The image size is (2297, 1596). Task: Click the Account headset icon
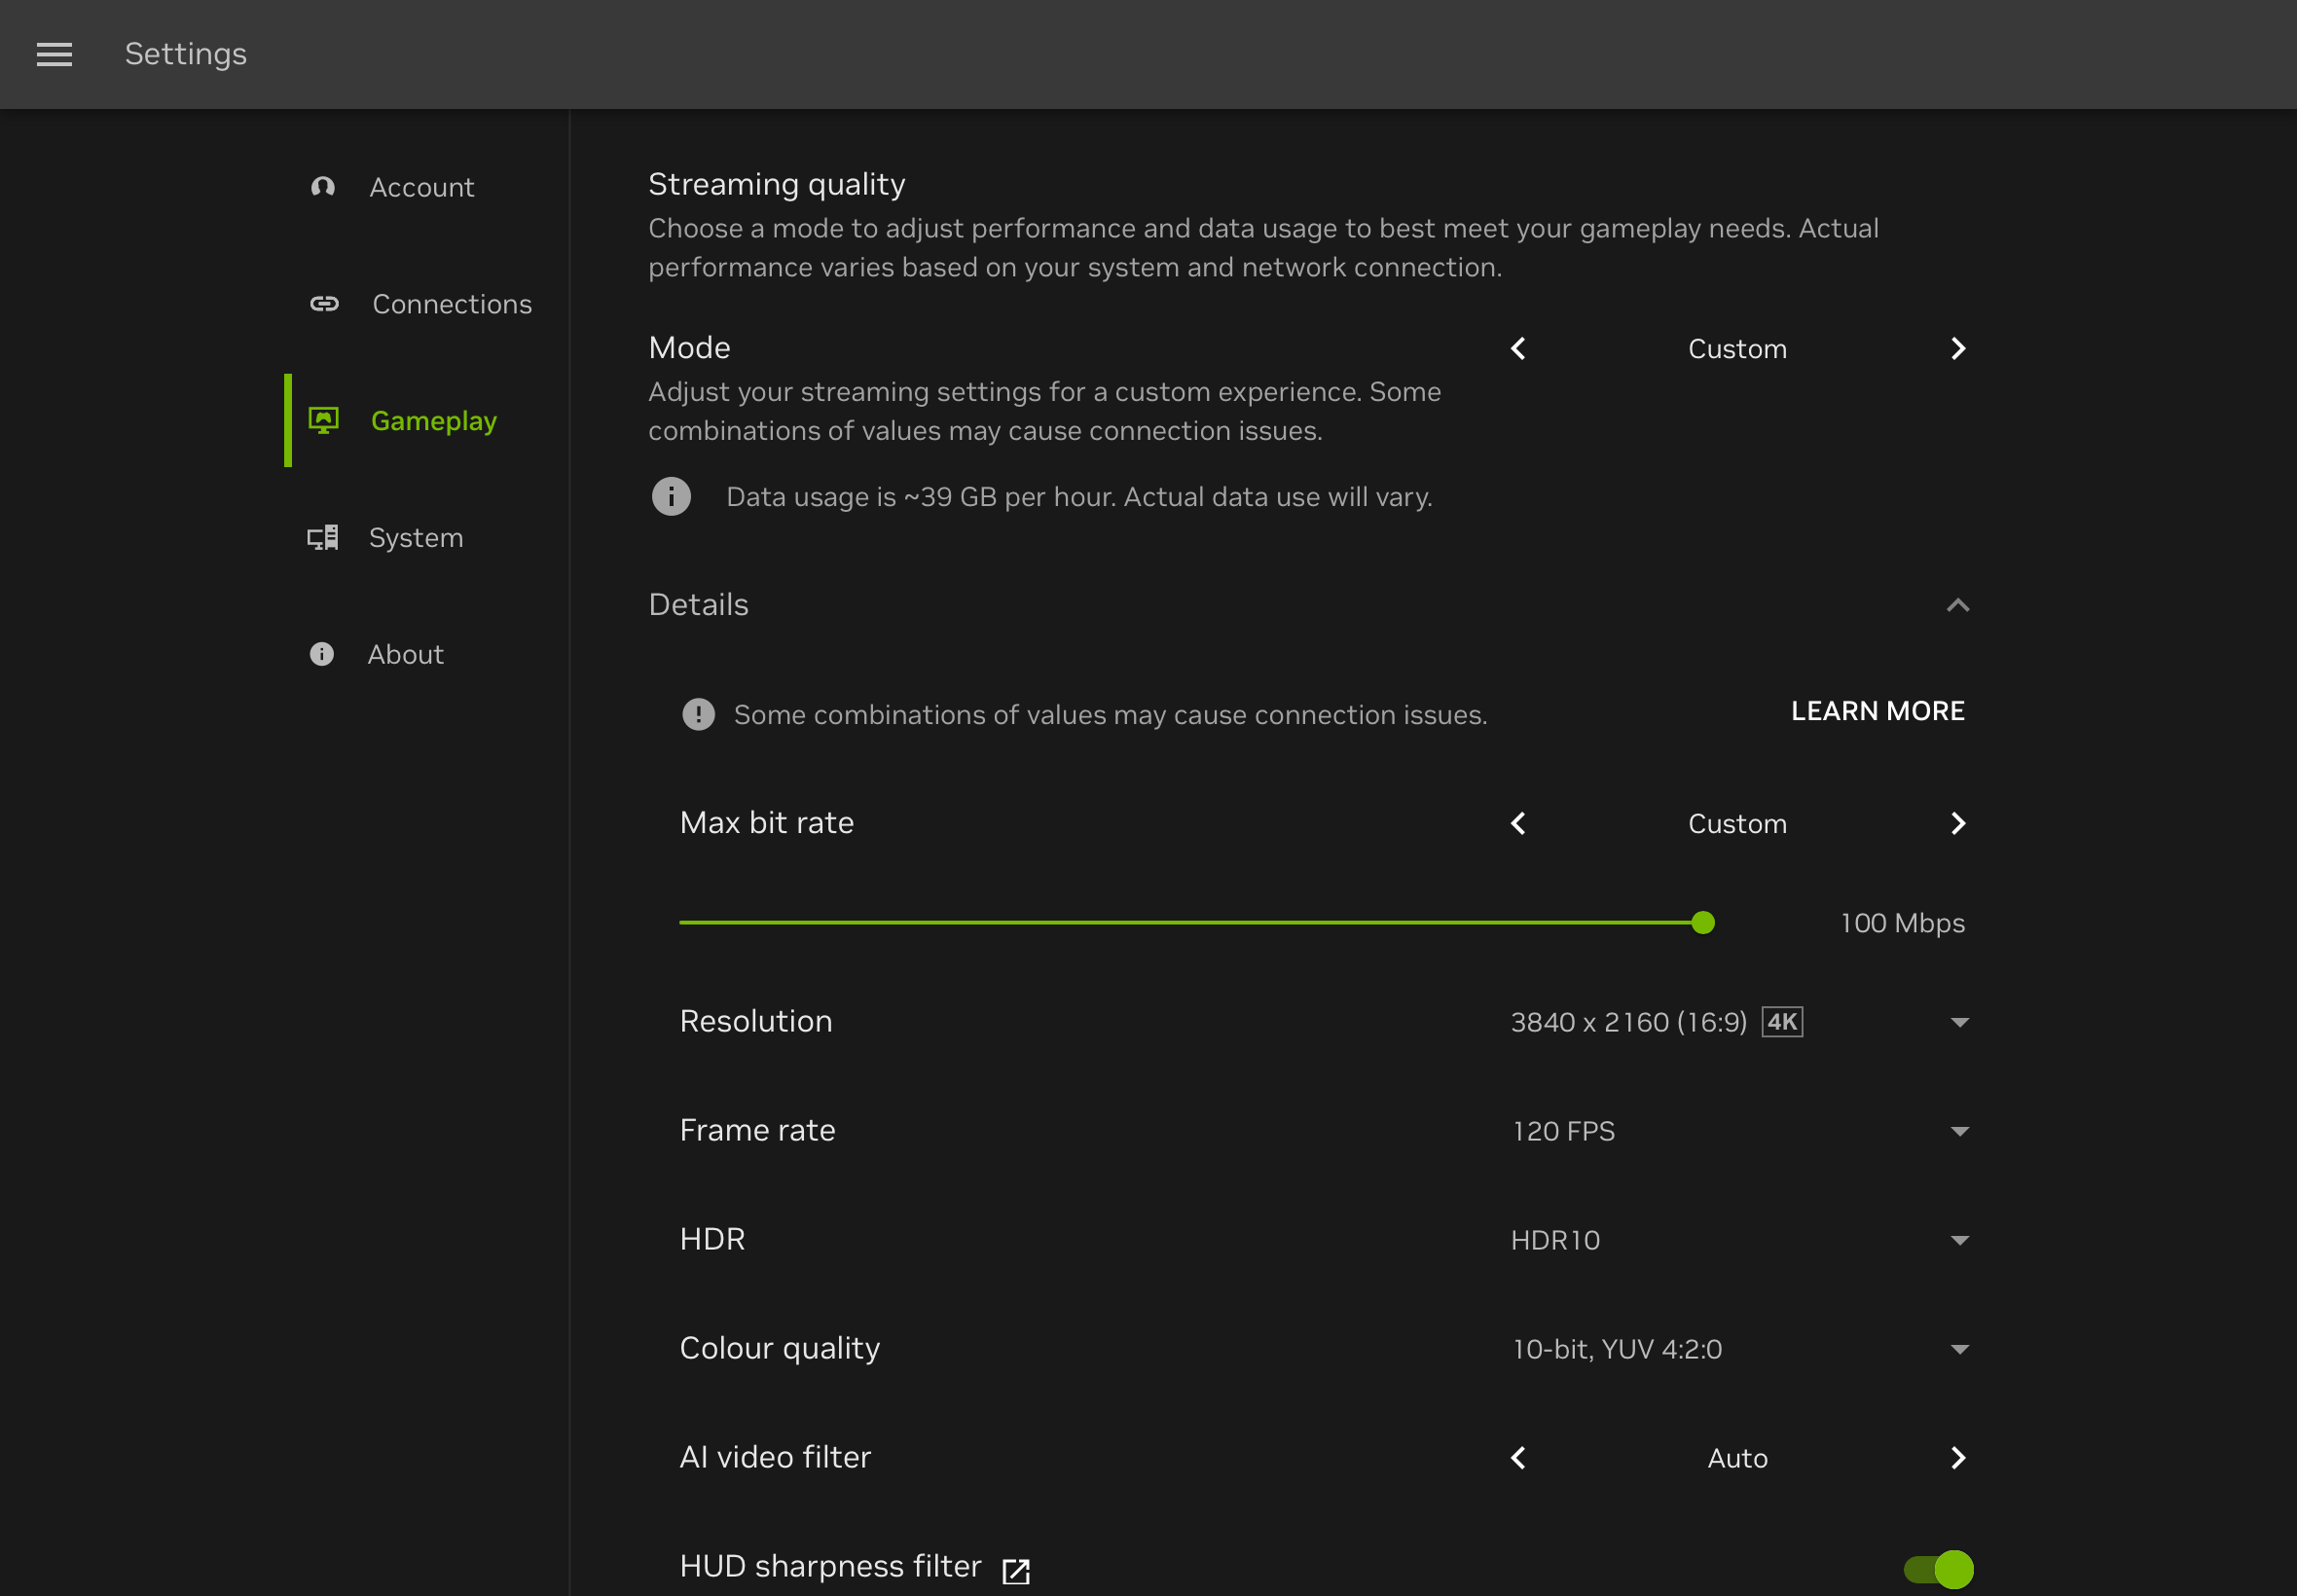[x=323, y=187]
